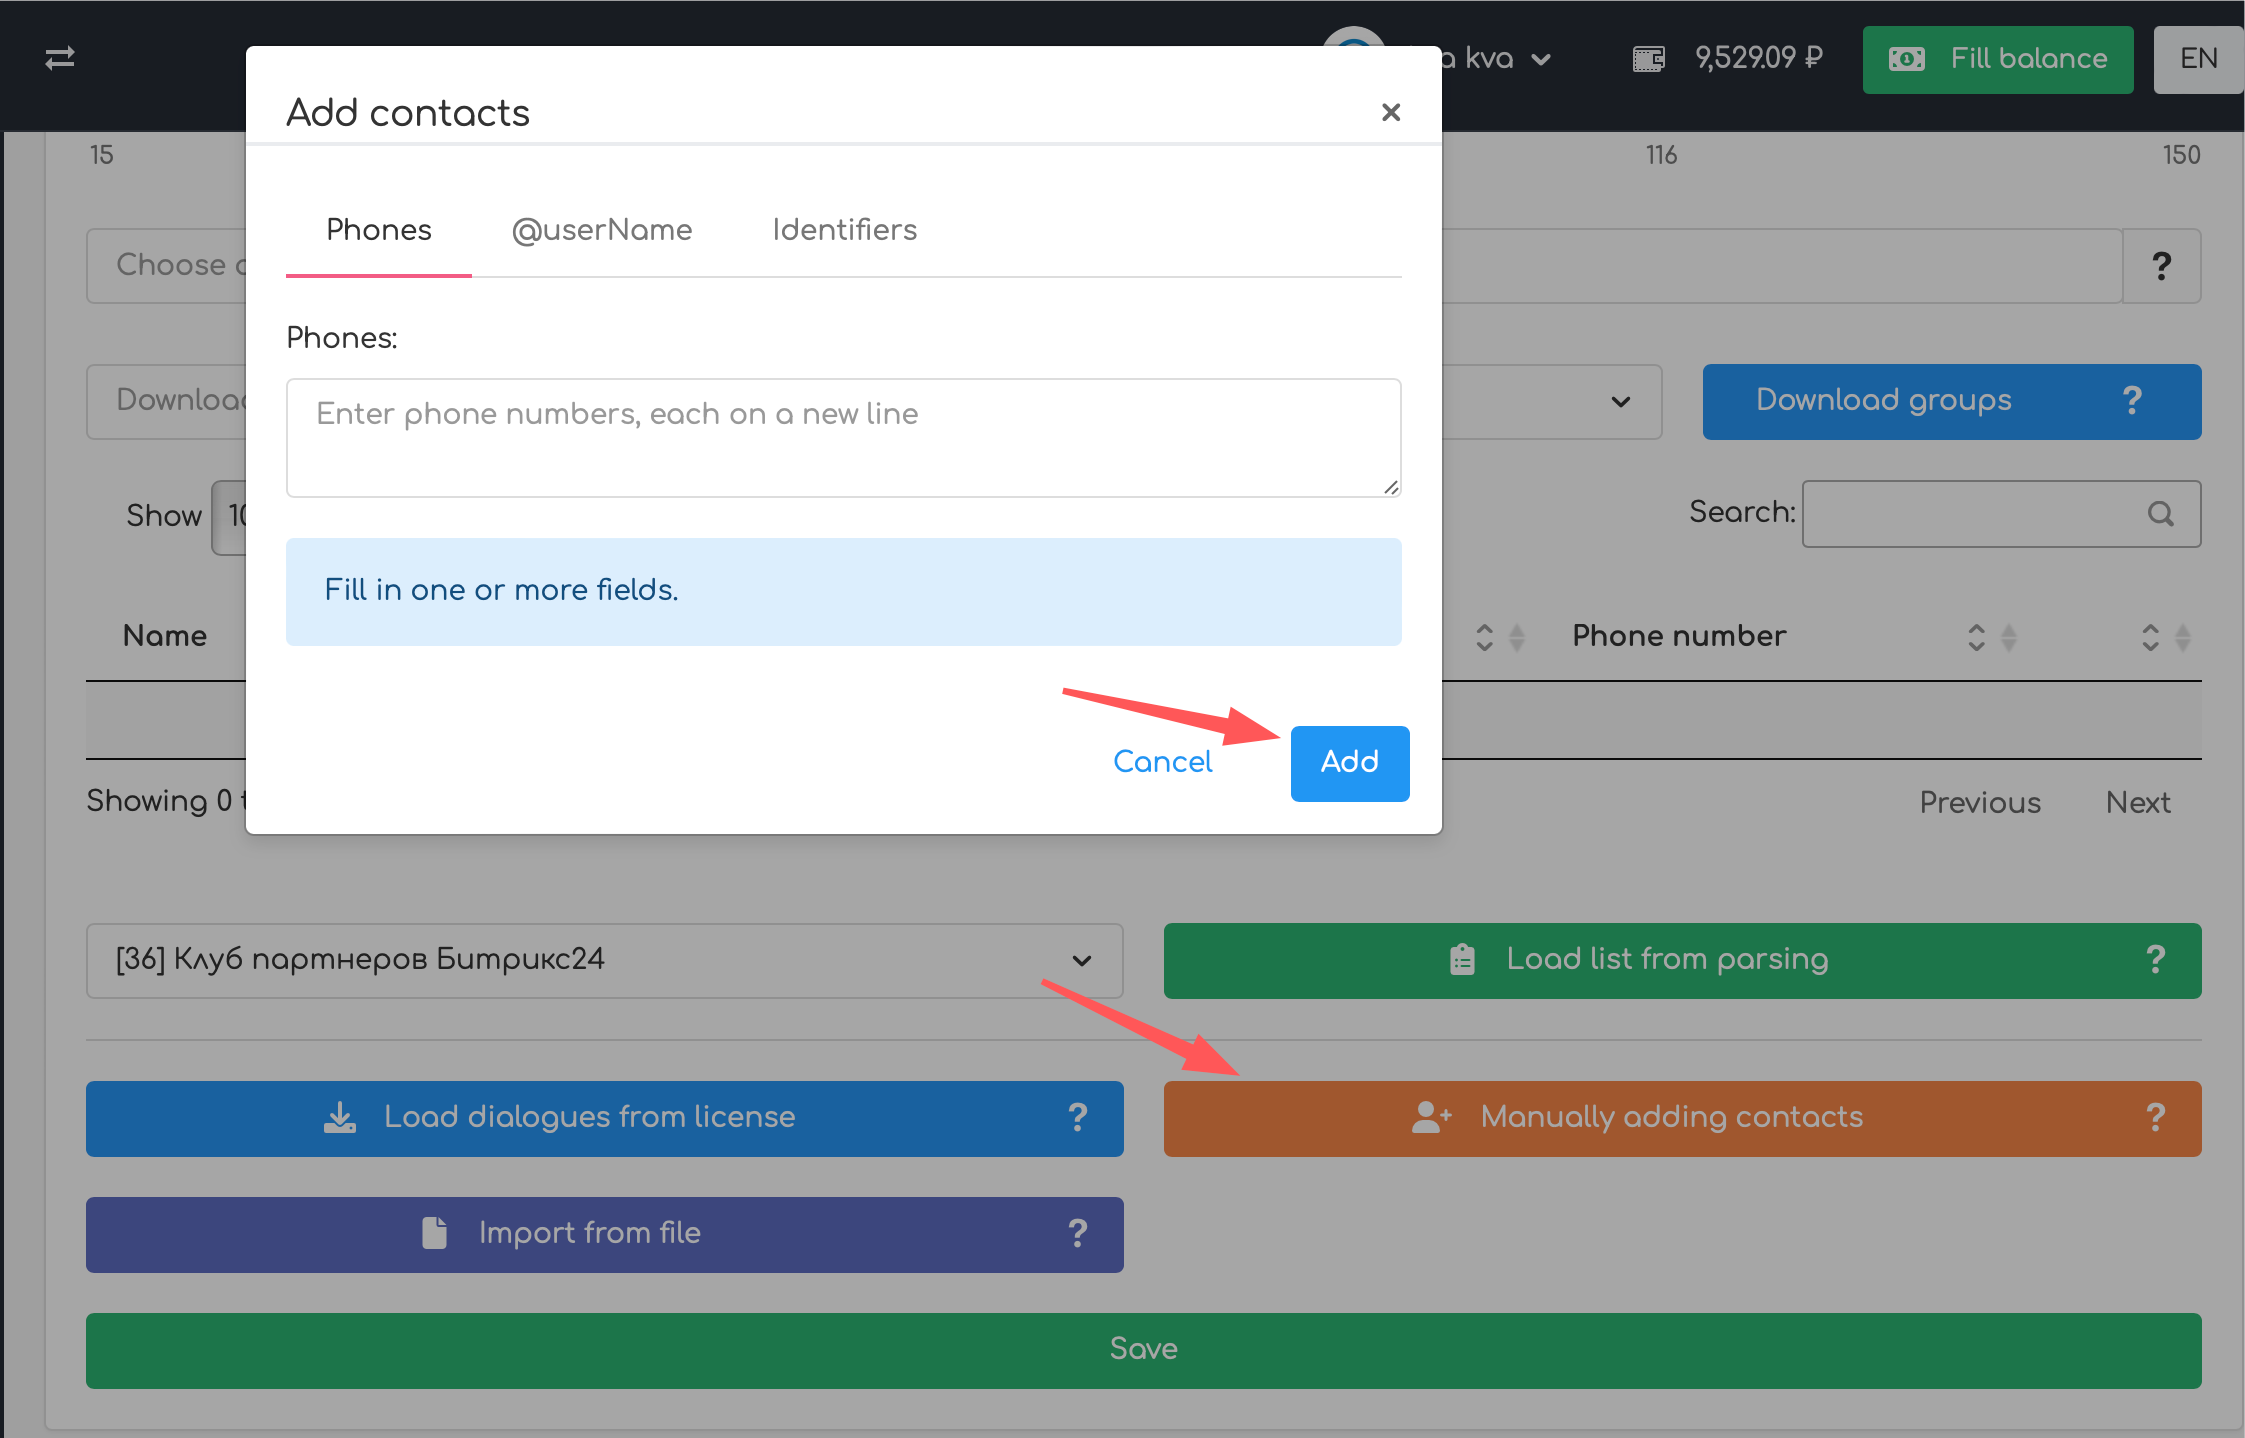This screenshot has width=2245, height=1438.
Task: Click the phone numbers text area
Action: click(x=843, y=438)
